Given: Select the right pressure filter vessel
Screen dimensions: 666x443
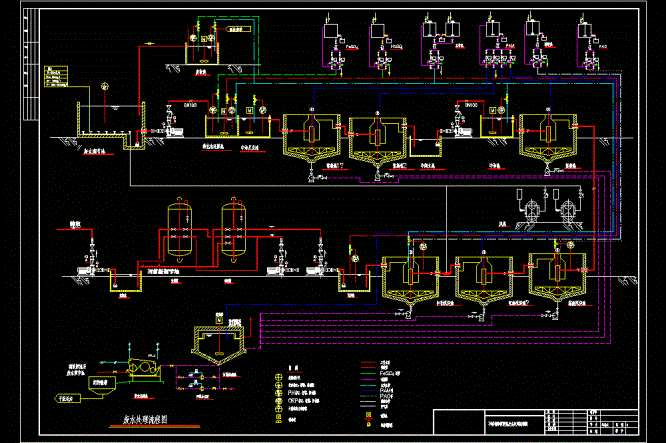Looking at the screenshot, I should pyautogui.click(x=233, y=230).
